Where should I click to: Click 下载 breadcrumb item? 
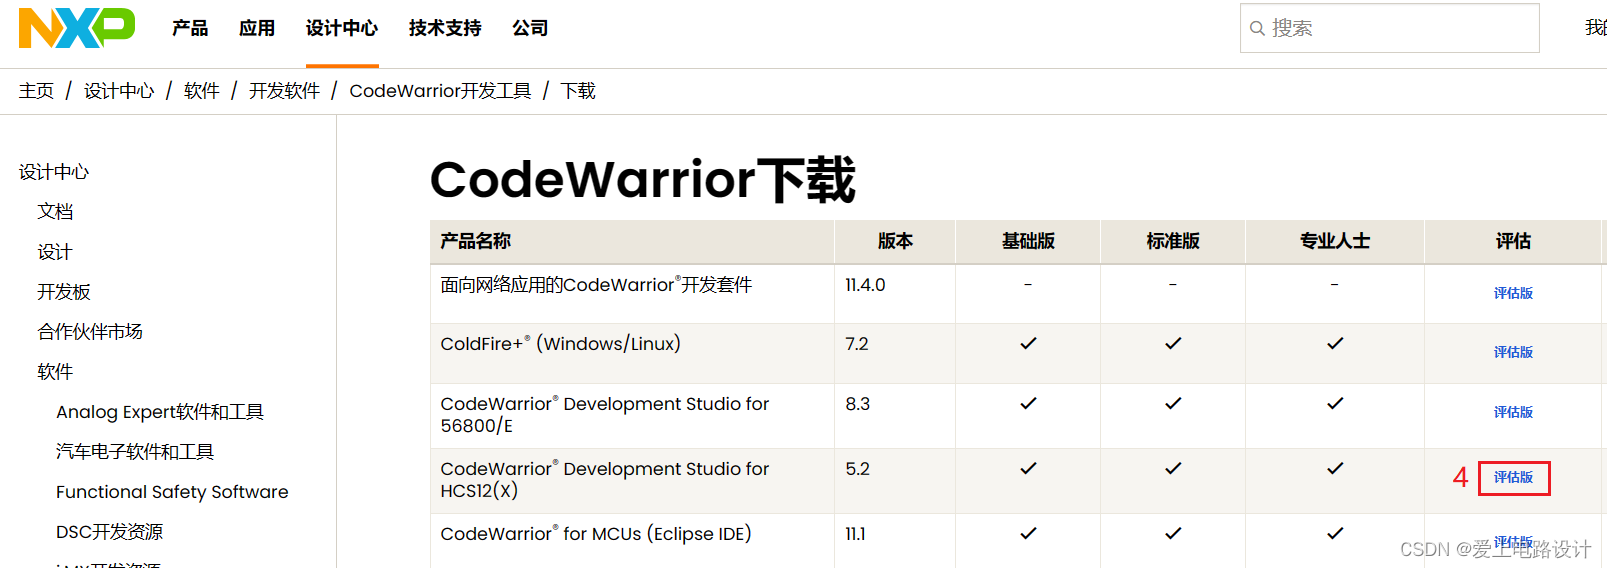click(578, 91)
